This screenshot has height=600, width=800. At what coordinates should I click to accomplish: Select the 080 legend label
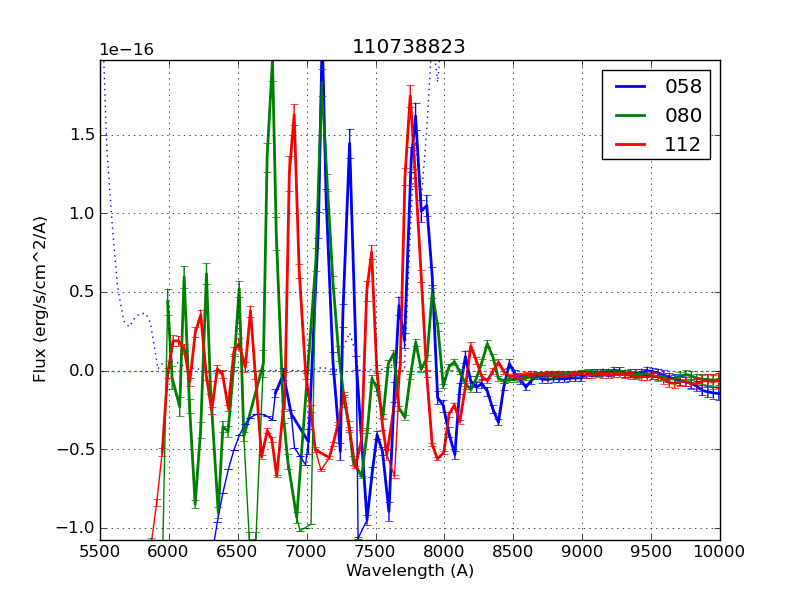pos(683,115)
